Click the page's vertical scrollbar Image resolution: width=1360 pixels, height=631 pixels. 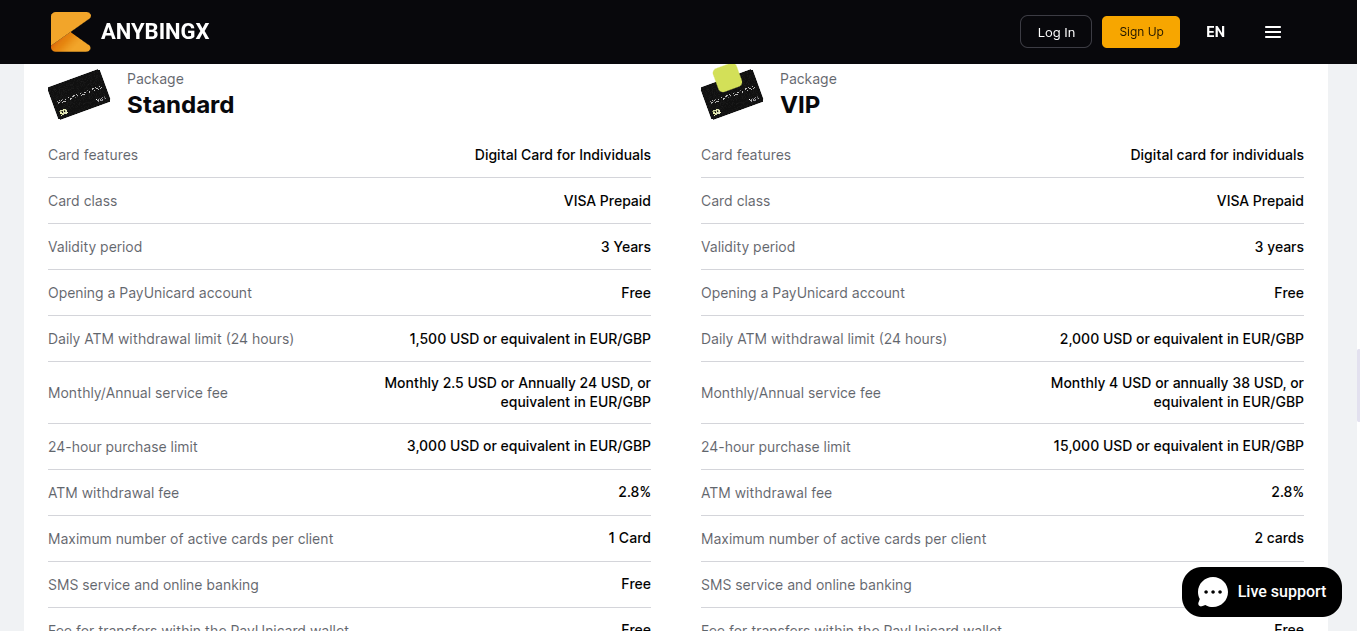pos(1355,380)
